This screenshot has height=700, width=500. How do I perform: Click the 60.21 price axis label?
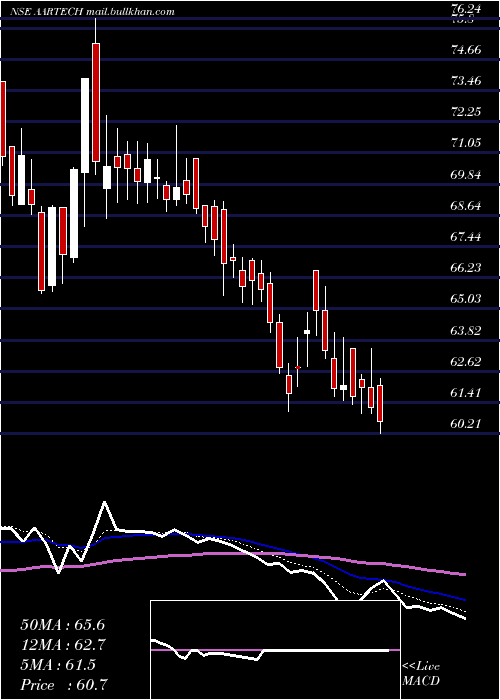coord(466,423)
